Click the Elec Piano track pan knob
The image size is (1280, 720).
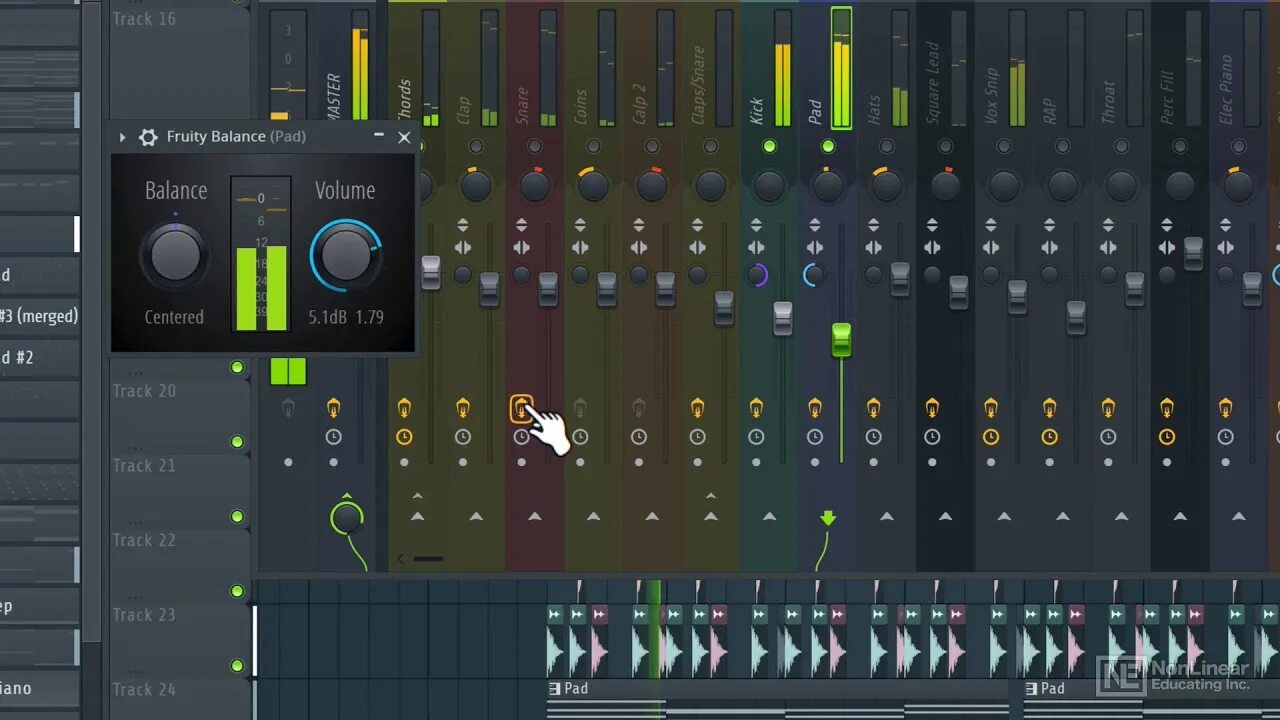tap(1238, 186)
